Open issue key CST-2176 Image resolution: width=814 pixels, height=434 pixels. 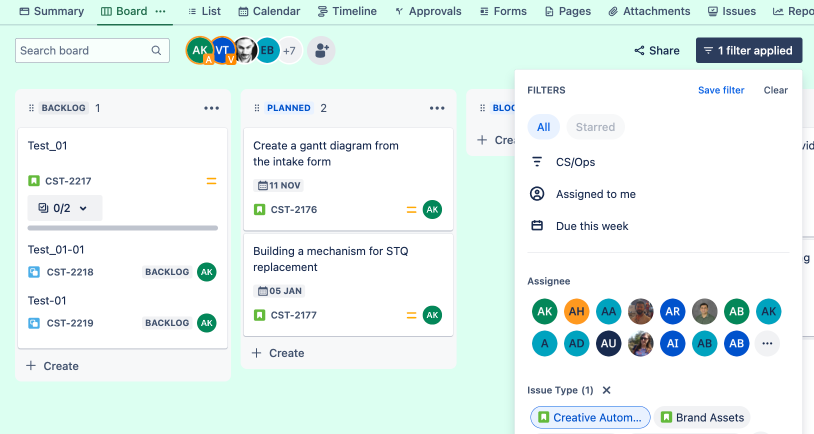[294, 210]
